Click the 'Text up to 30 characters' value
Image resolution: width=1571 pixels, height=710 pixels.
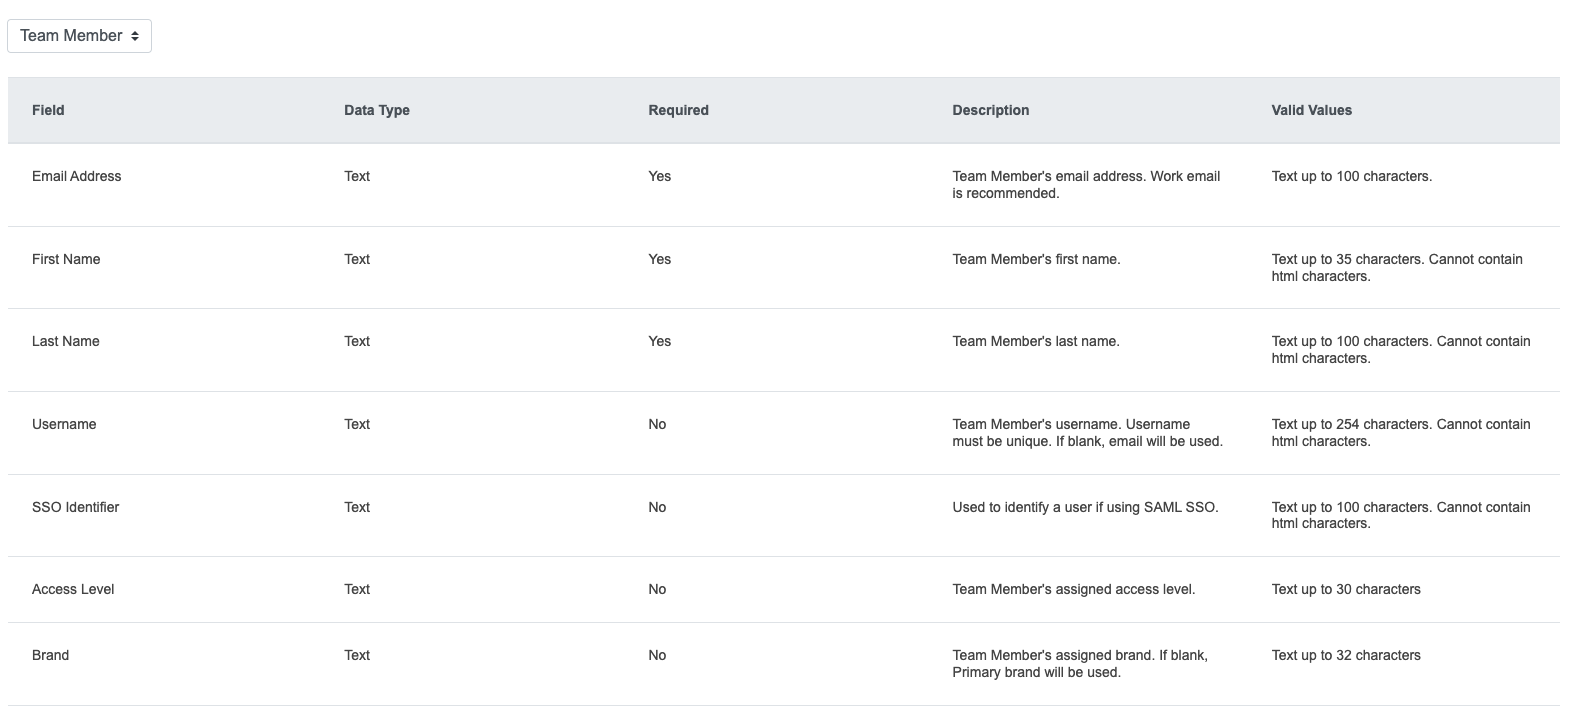[1346, 589]
